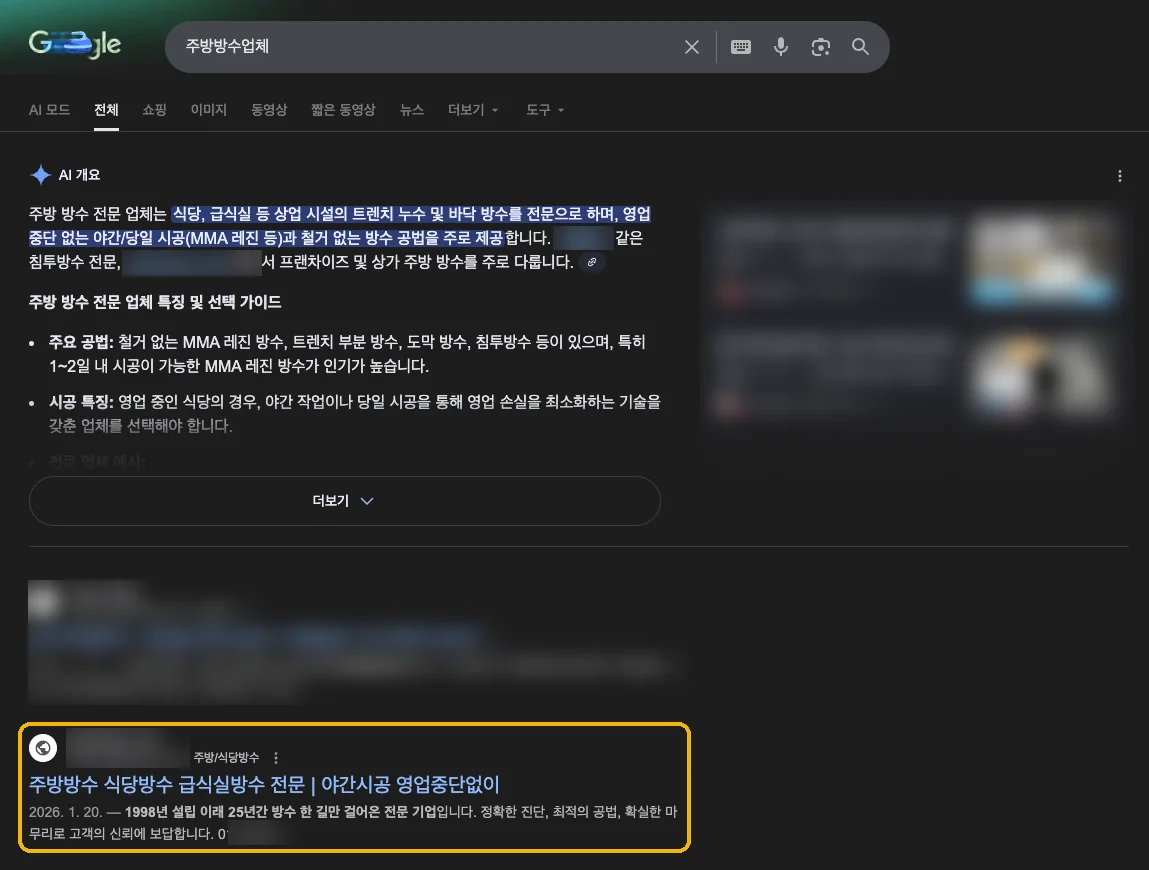Viewport: 1149px width, 870px height.
Task: Open image search with camera lens icon
Action: (x=821, y=47)
